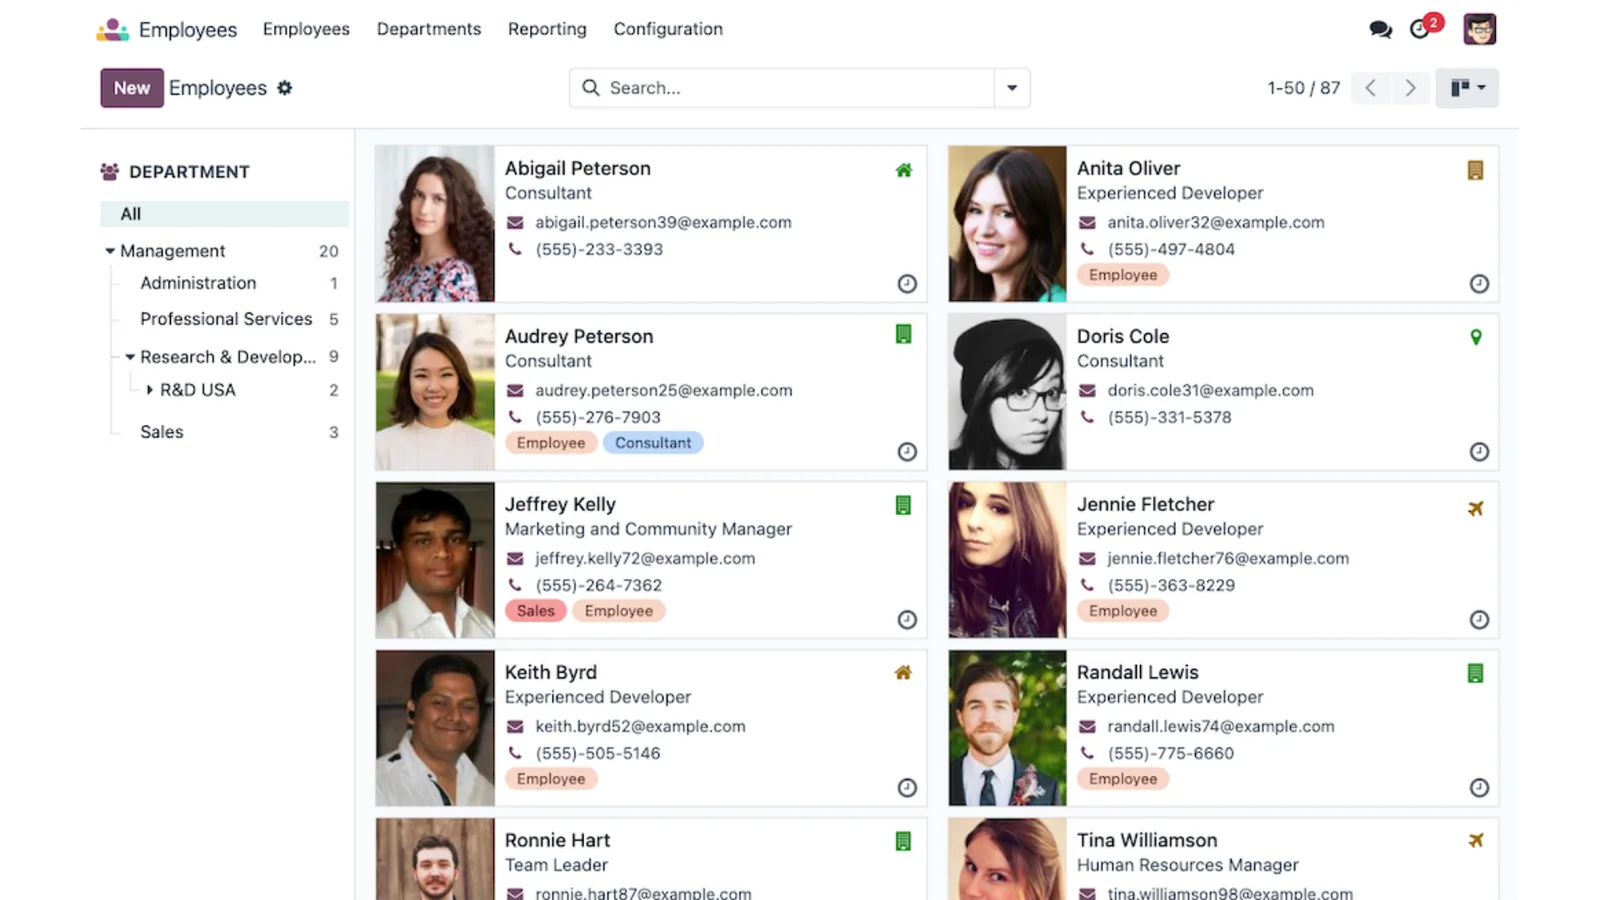Click the magnifier search icon
This screenshot has width=1600, height=900.
pyautogui.click(x=591, y=88)
